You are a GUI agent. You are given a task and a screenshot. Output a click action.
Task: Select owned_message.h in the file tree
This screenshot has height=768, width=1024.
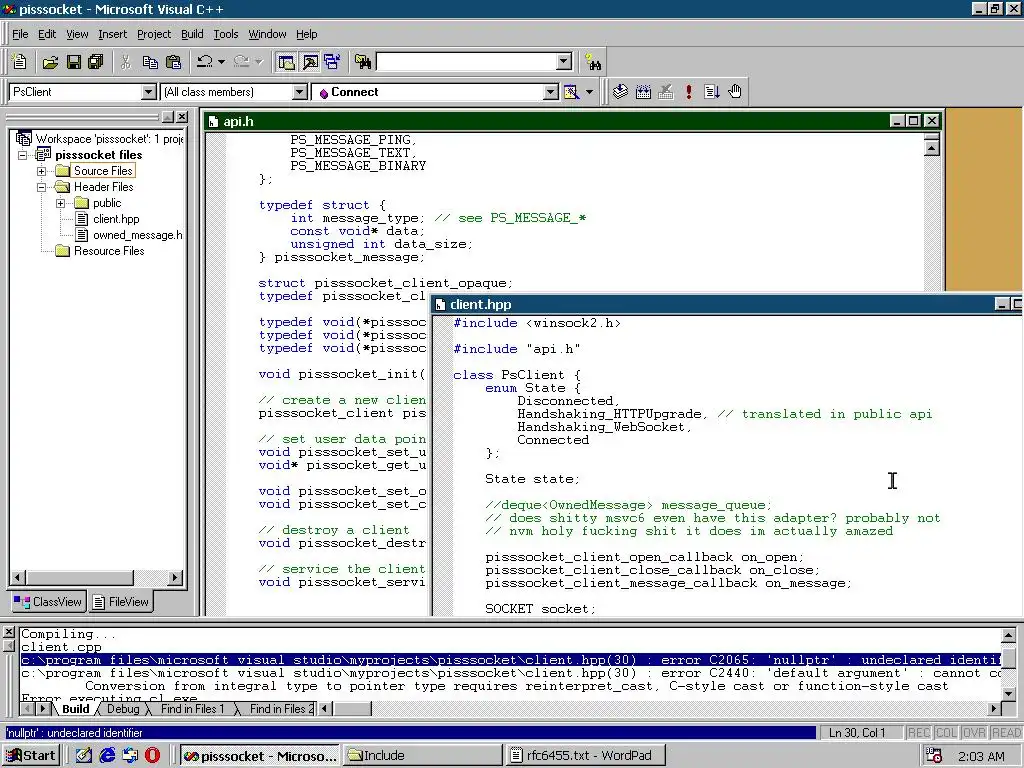click(137, 235)
